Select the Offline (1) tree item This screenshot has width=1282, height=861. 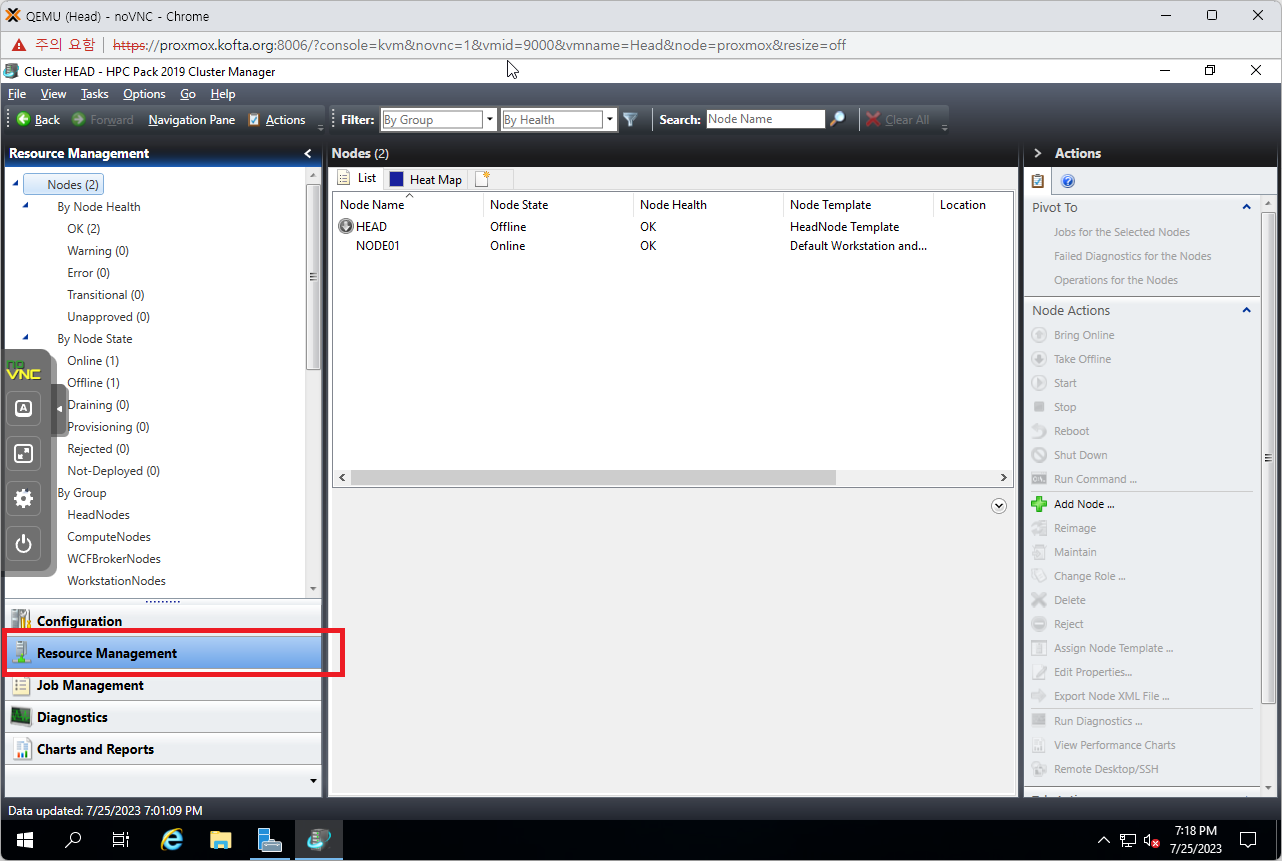point(93,383)
